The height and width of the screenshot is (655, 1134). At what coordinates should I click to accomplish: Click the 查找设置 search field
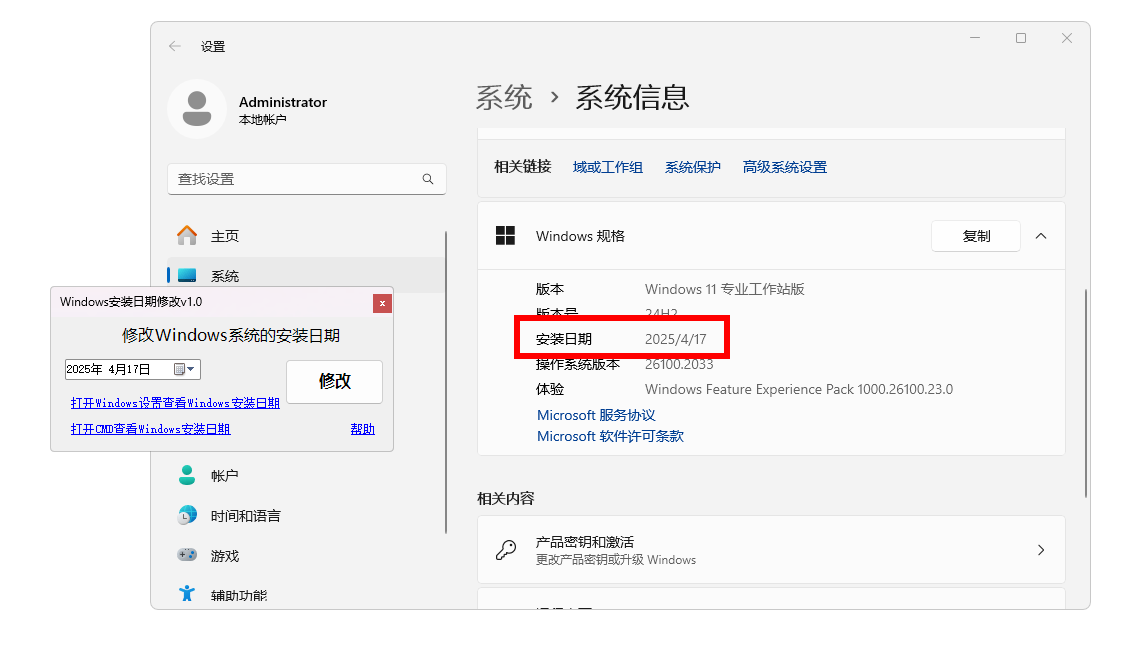pos(307,179)
